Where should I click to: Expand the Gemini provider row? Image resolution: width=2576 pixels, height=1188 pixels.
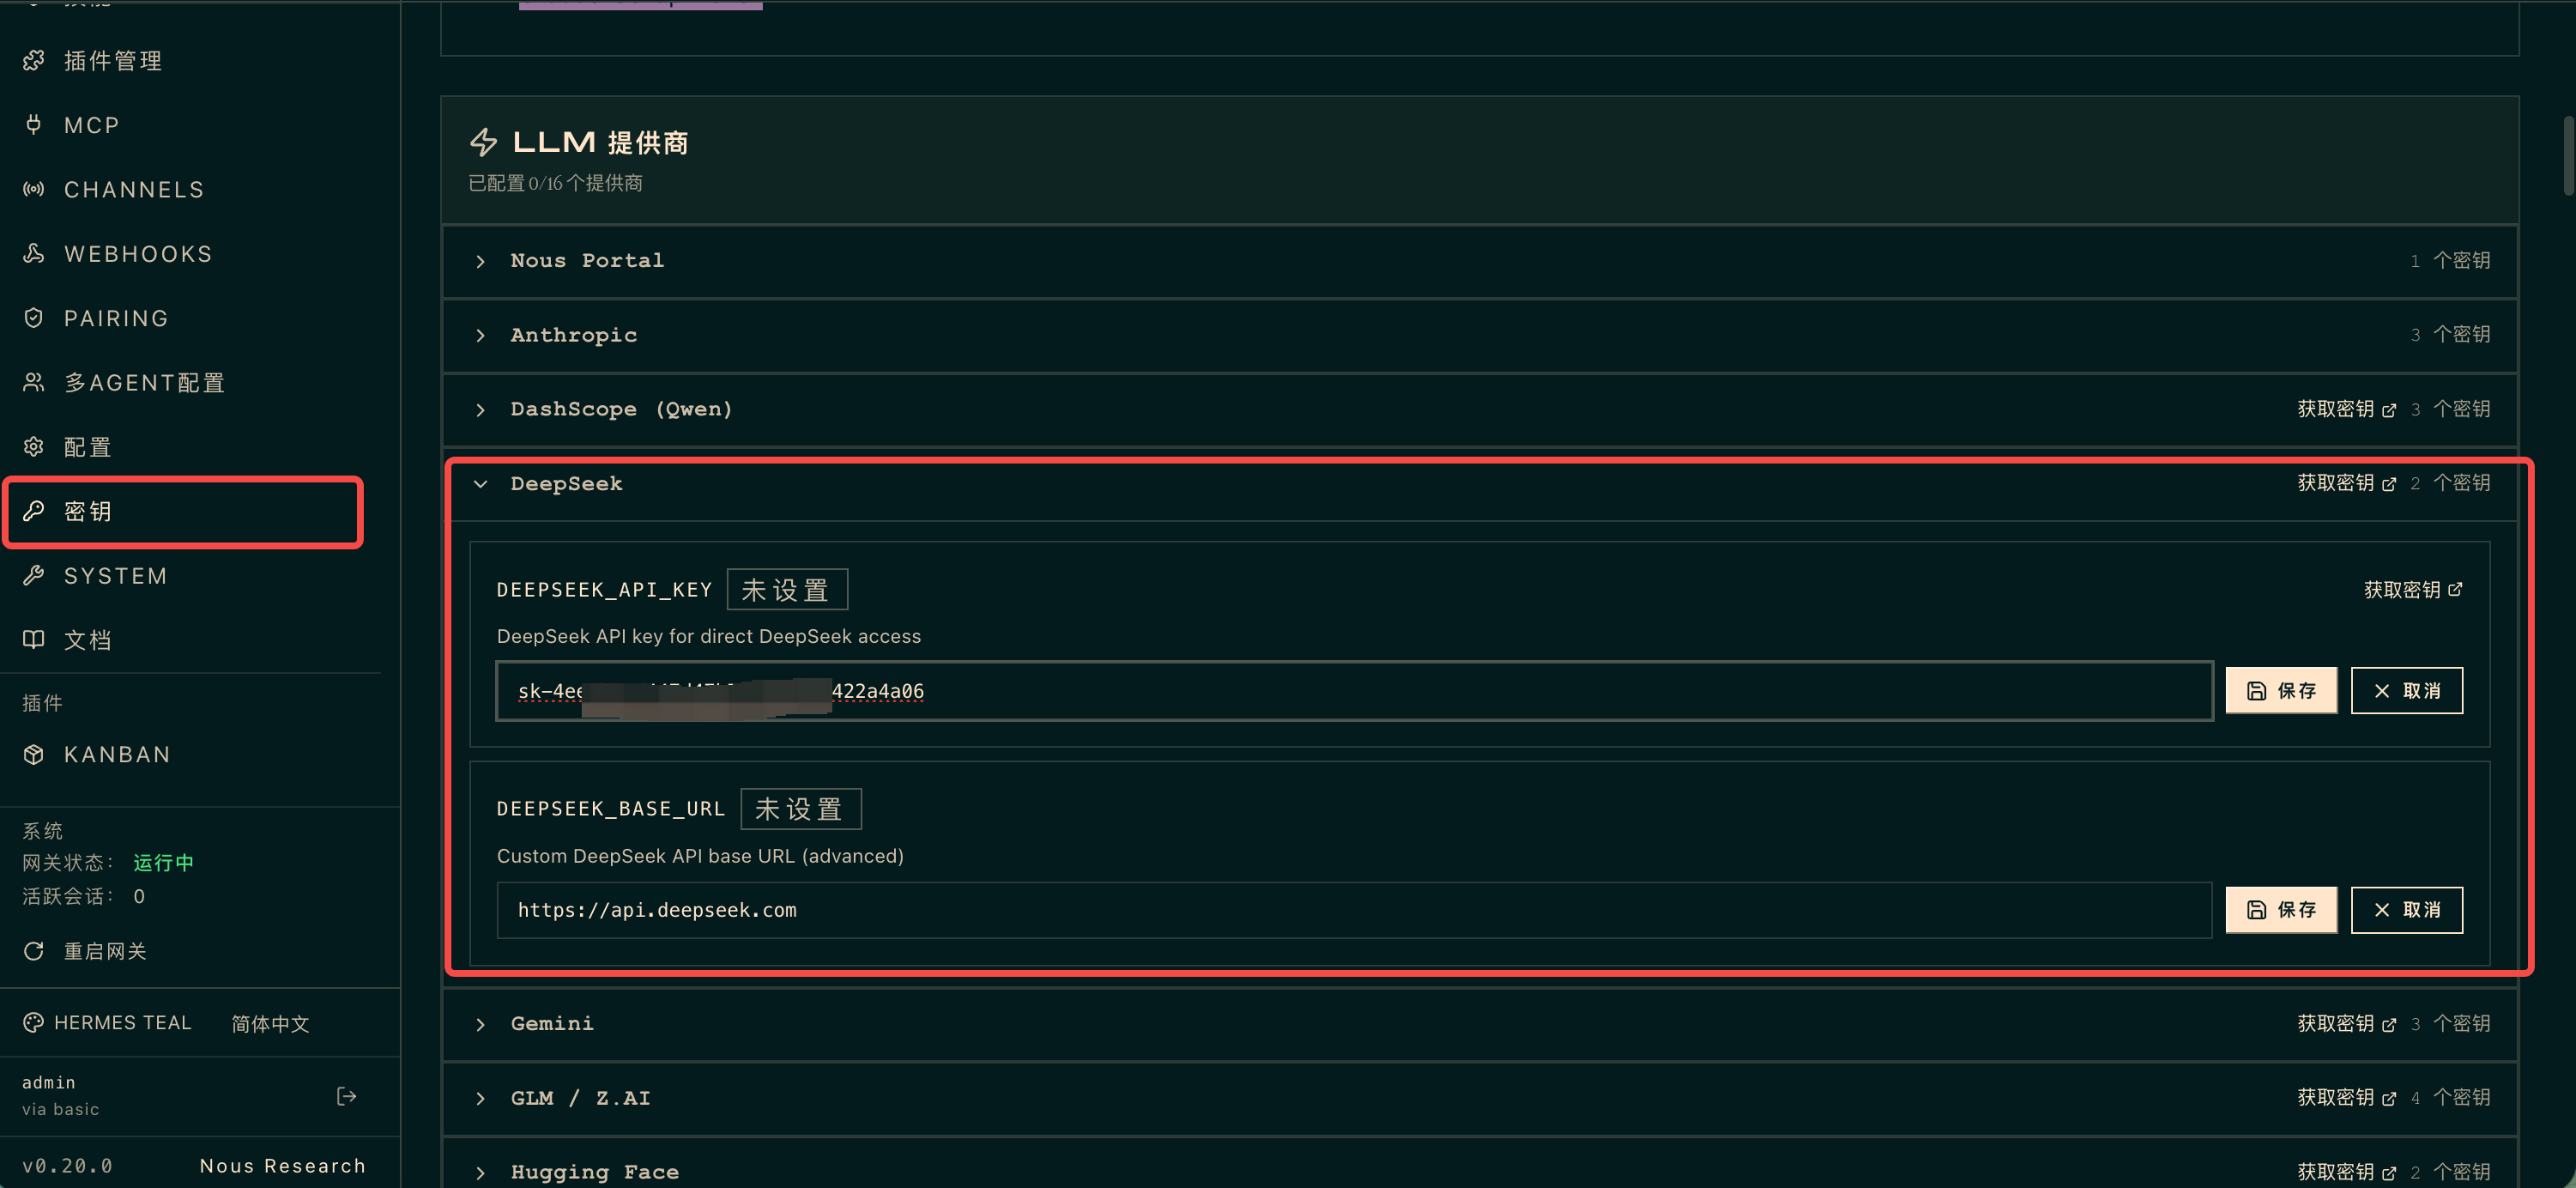1480,1024
